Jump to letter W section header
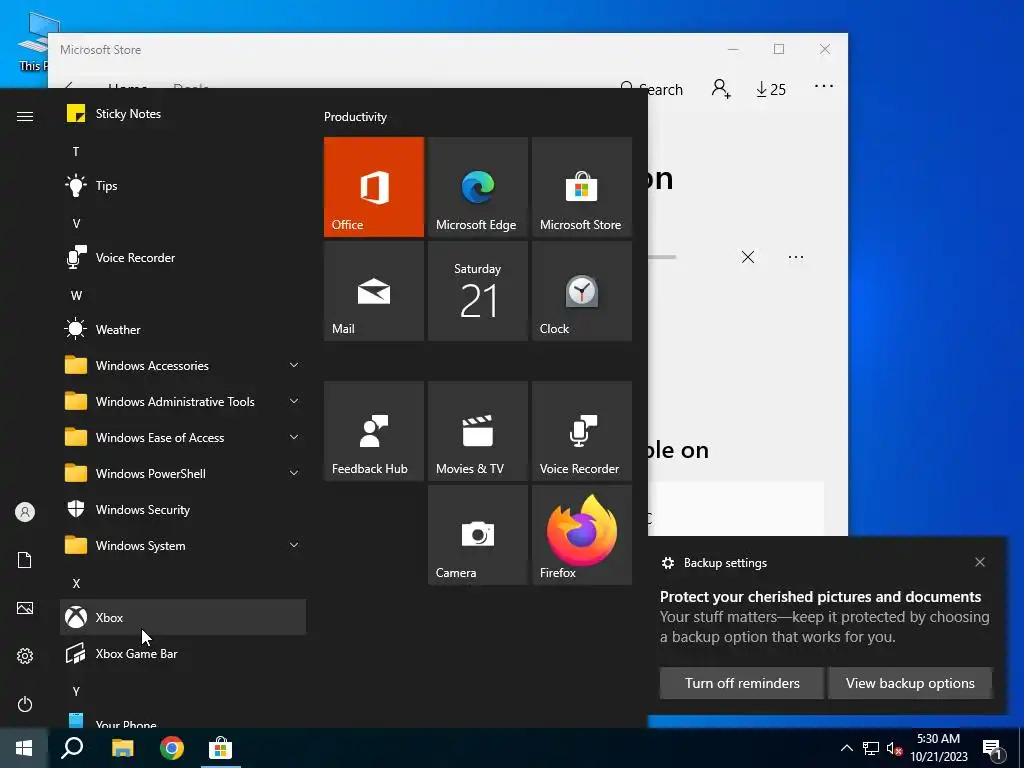Viewport: 1024px width, 768px height. (76, 295)
